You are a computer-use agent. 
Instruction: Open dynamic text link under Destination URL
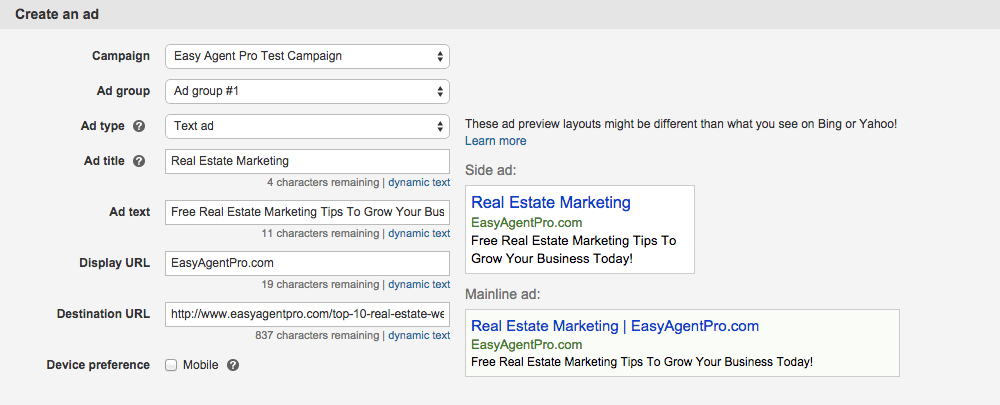click(419, 335)
